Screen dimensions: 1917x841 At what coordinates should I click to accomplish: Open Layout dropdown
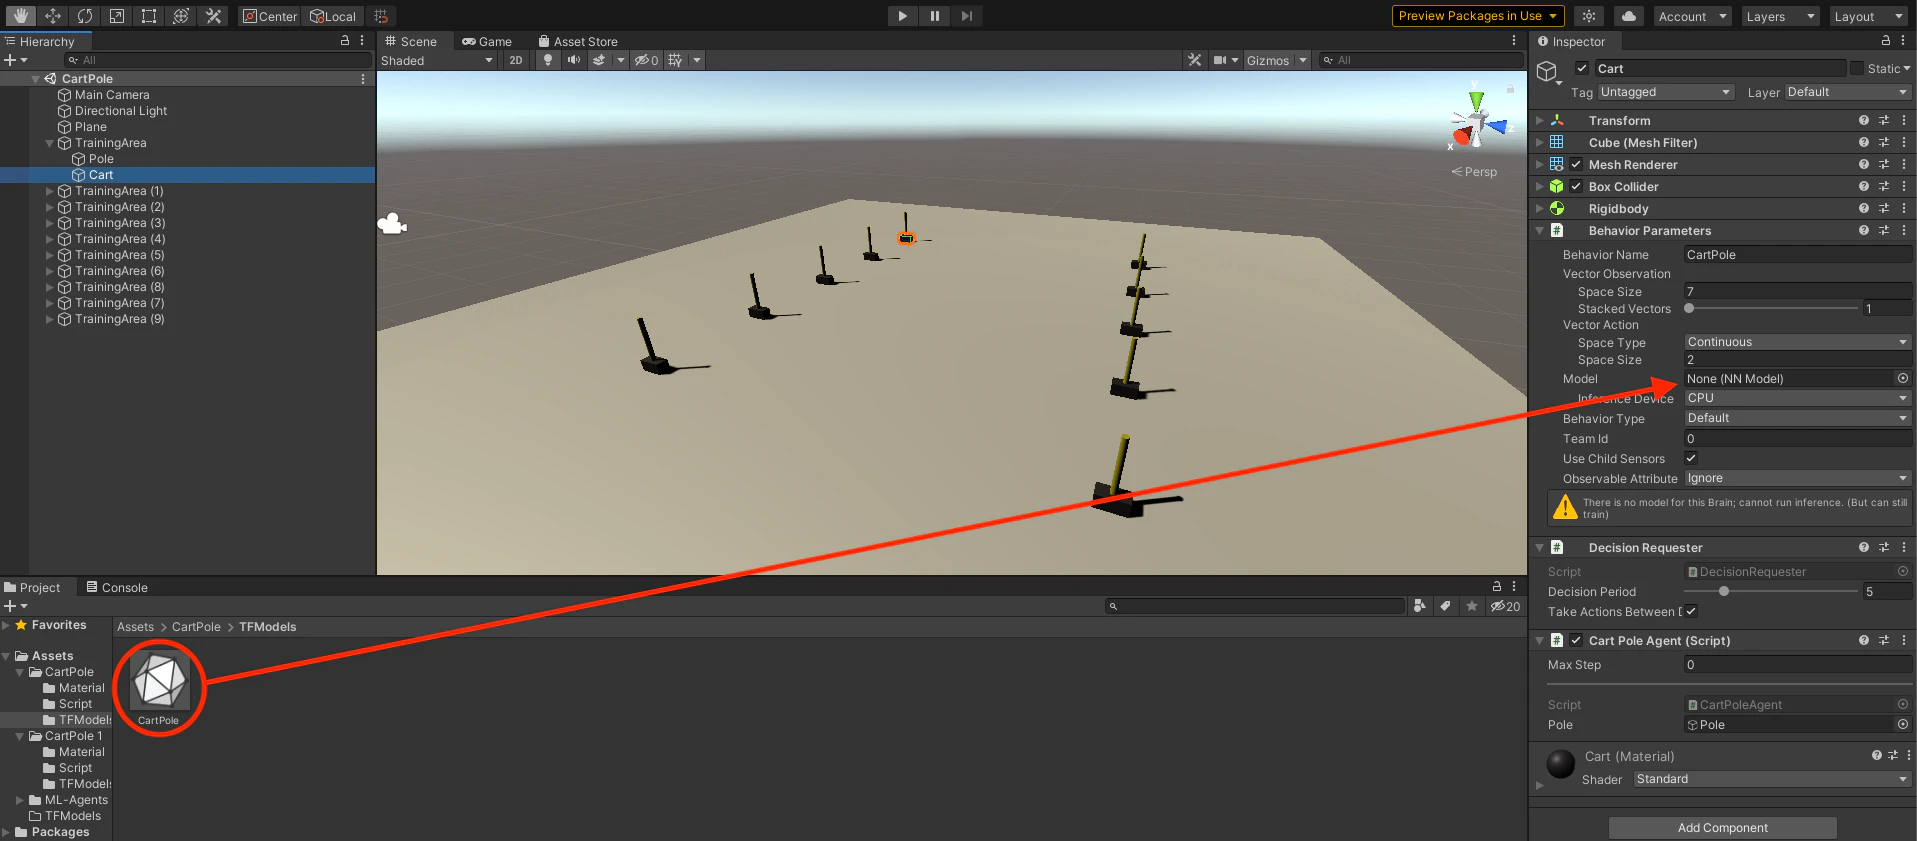[x=1868, y=16]
